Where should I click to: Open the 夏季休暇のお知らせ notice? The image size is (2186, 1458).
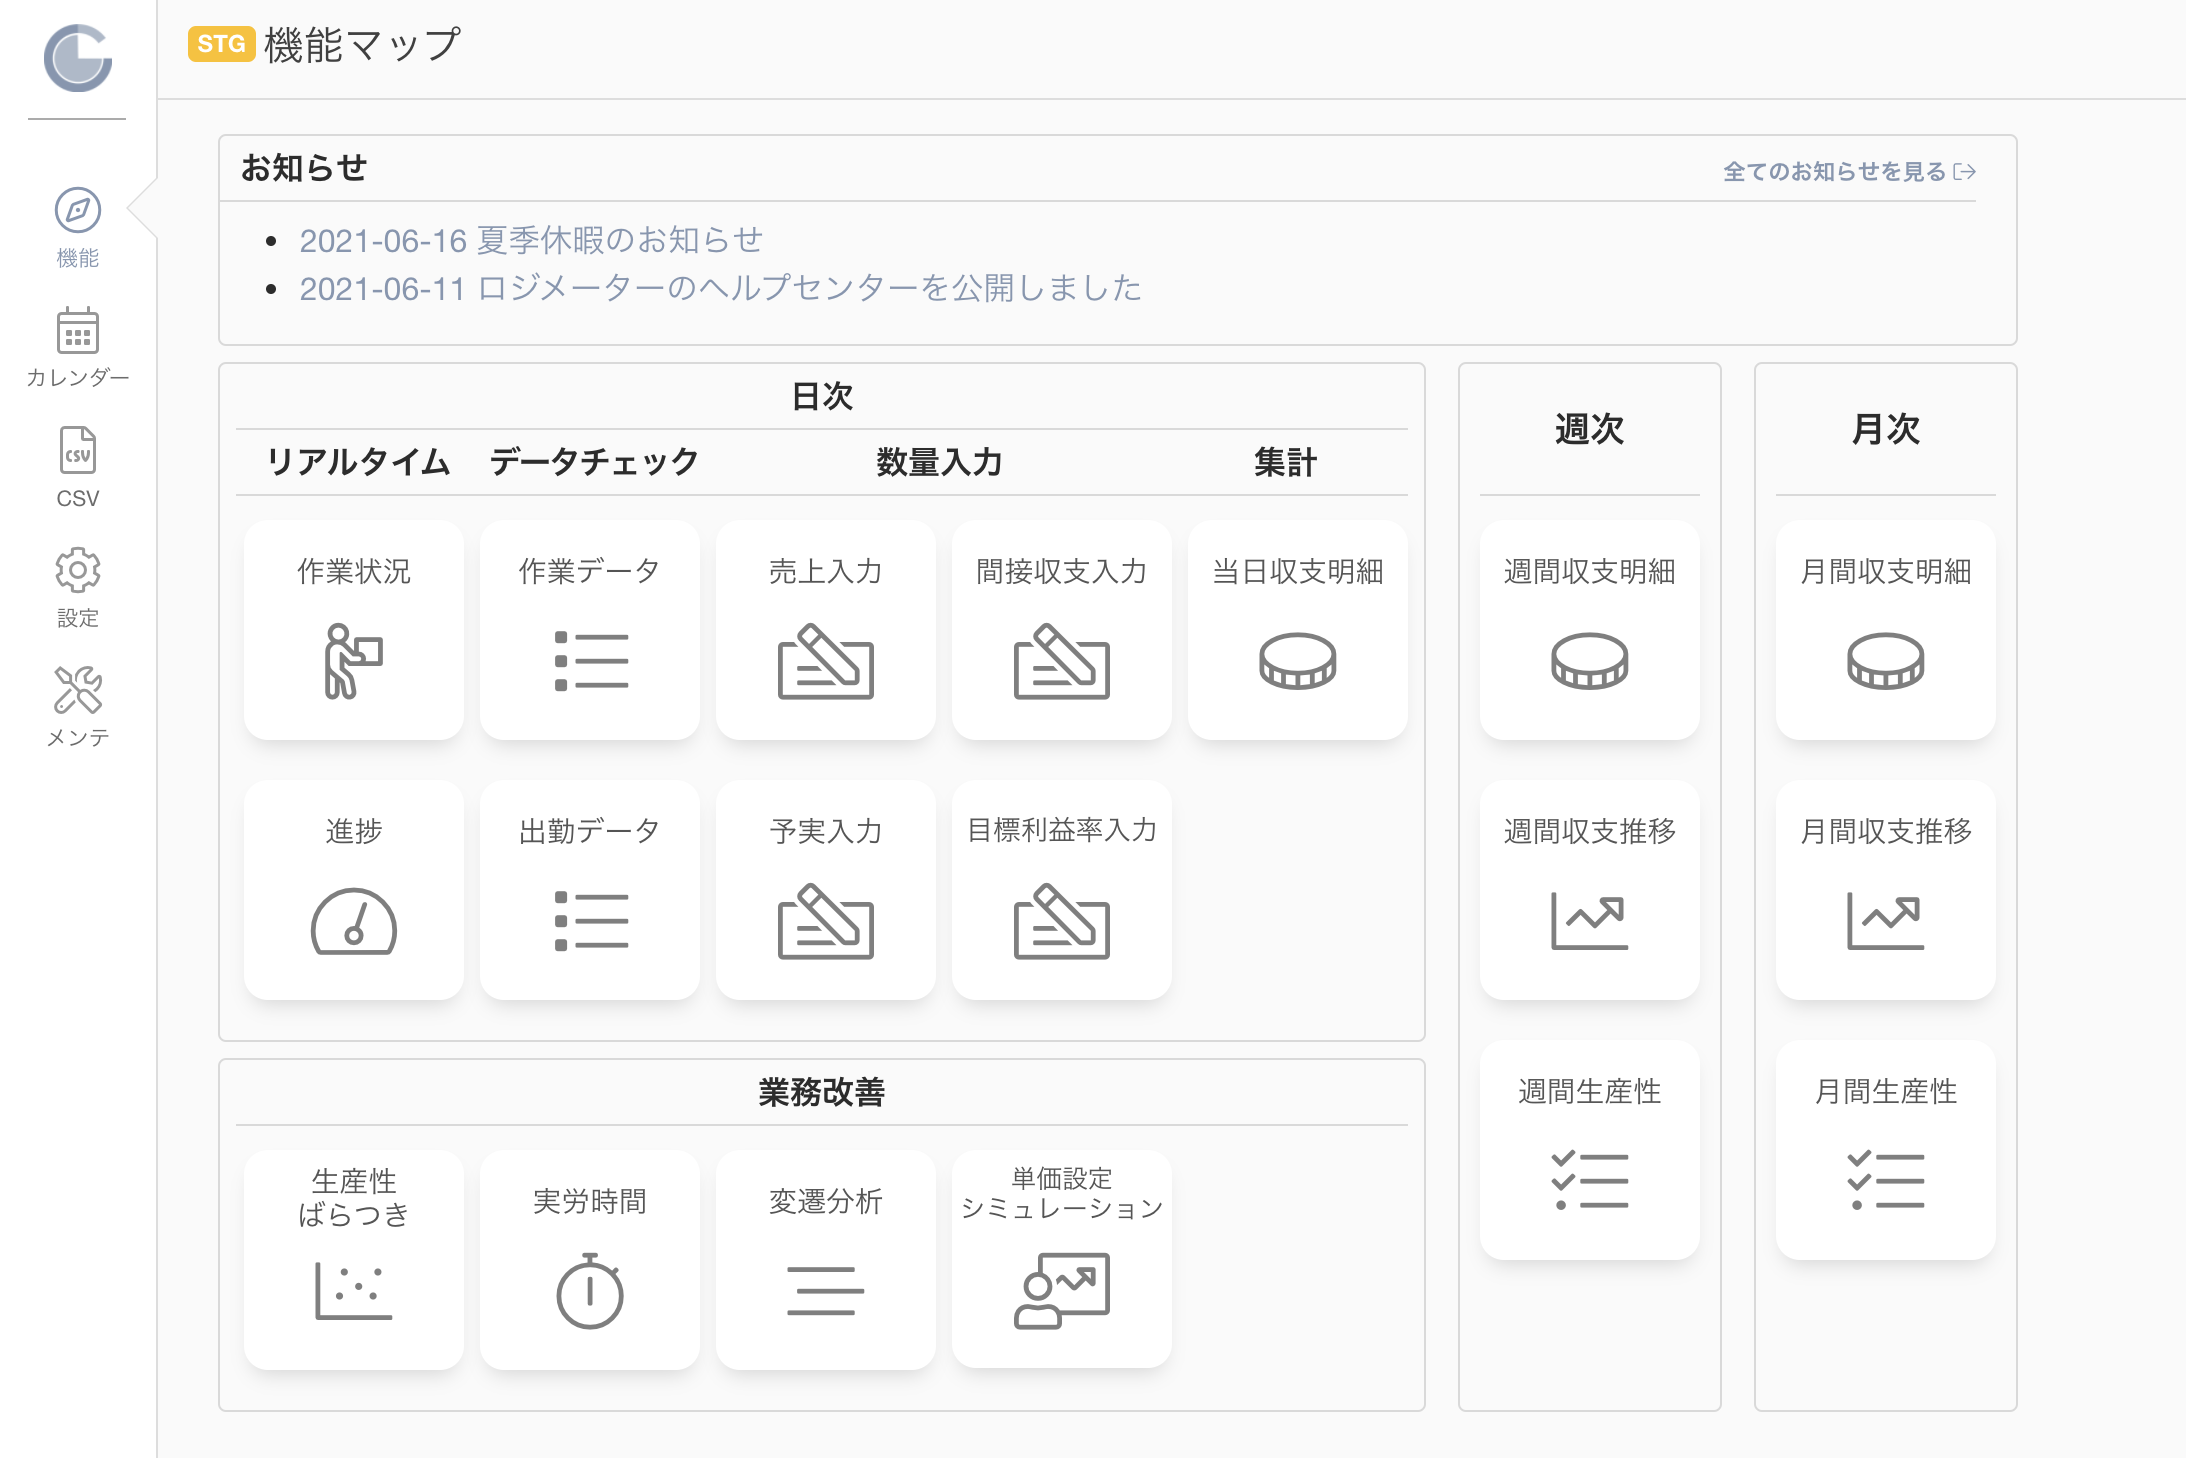(x=531, y=240)
